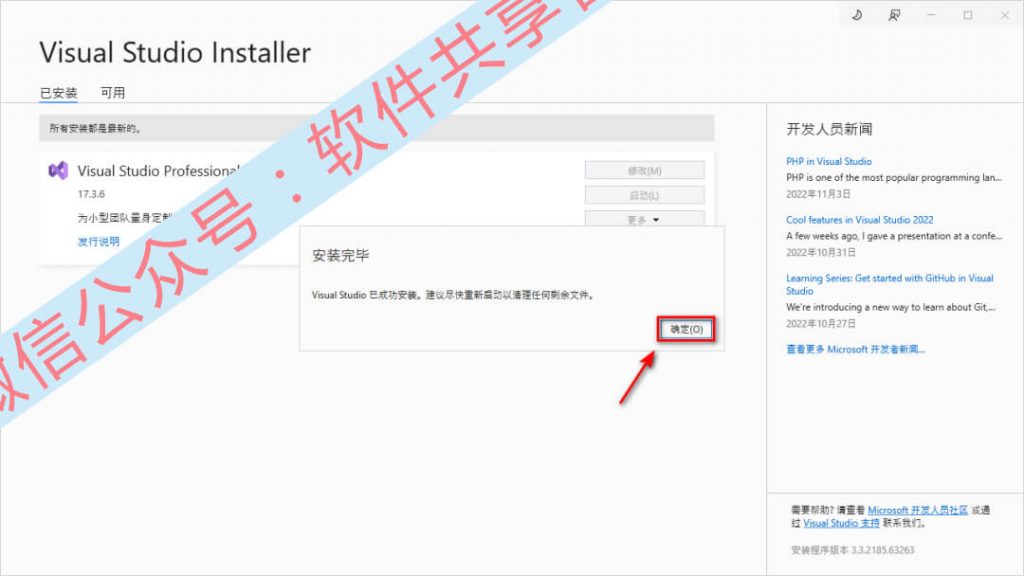Viewport: 1024px width, 576px height.
Task: Open Learning Series GitHub article link
Action: point(889,284)
